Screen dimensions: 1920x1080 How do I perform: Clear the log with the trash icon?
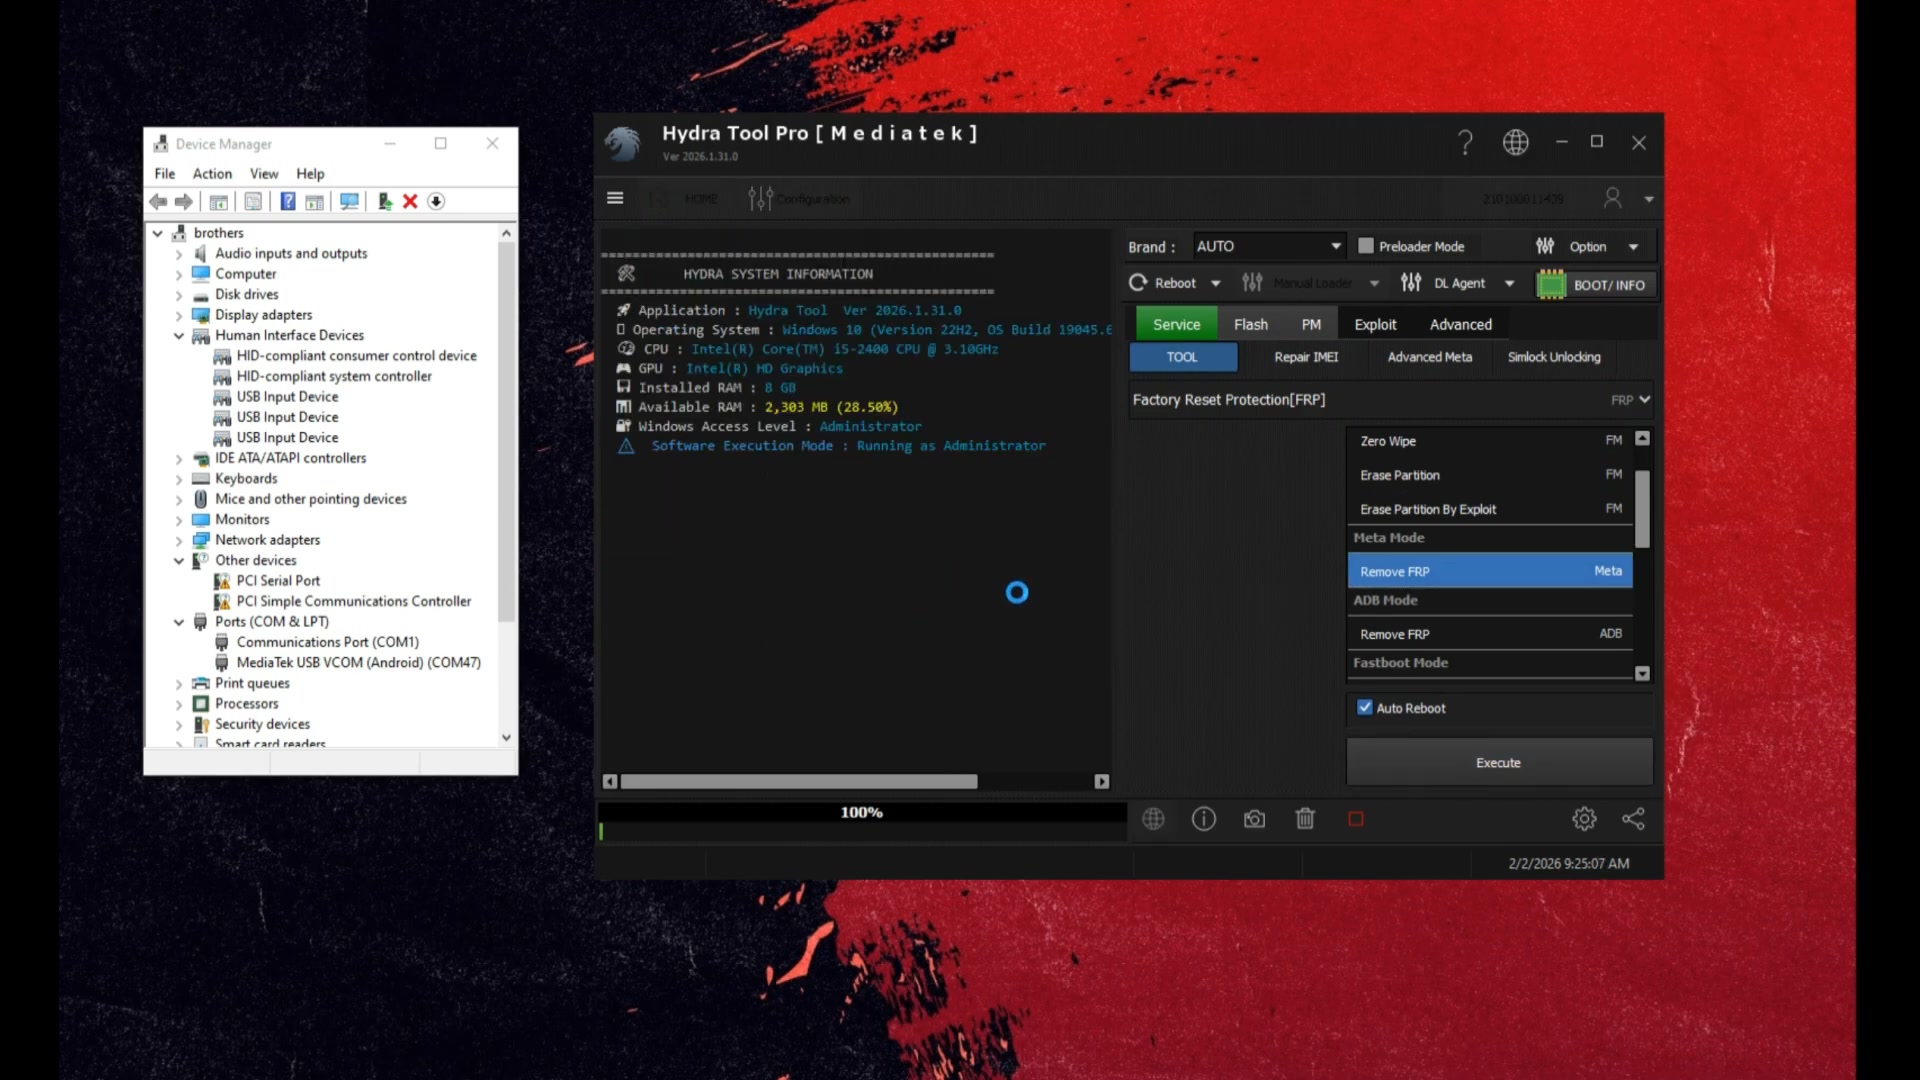click(1305, 819)
